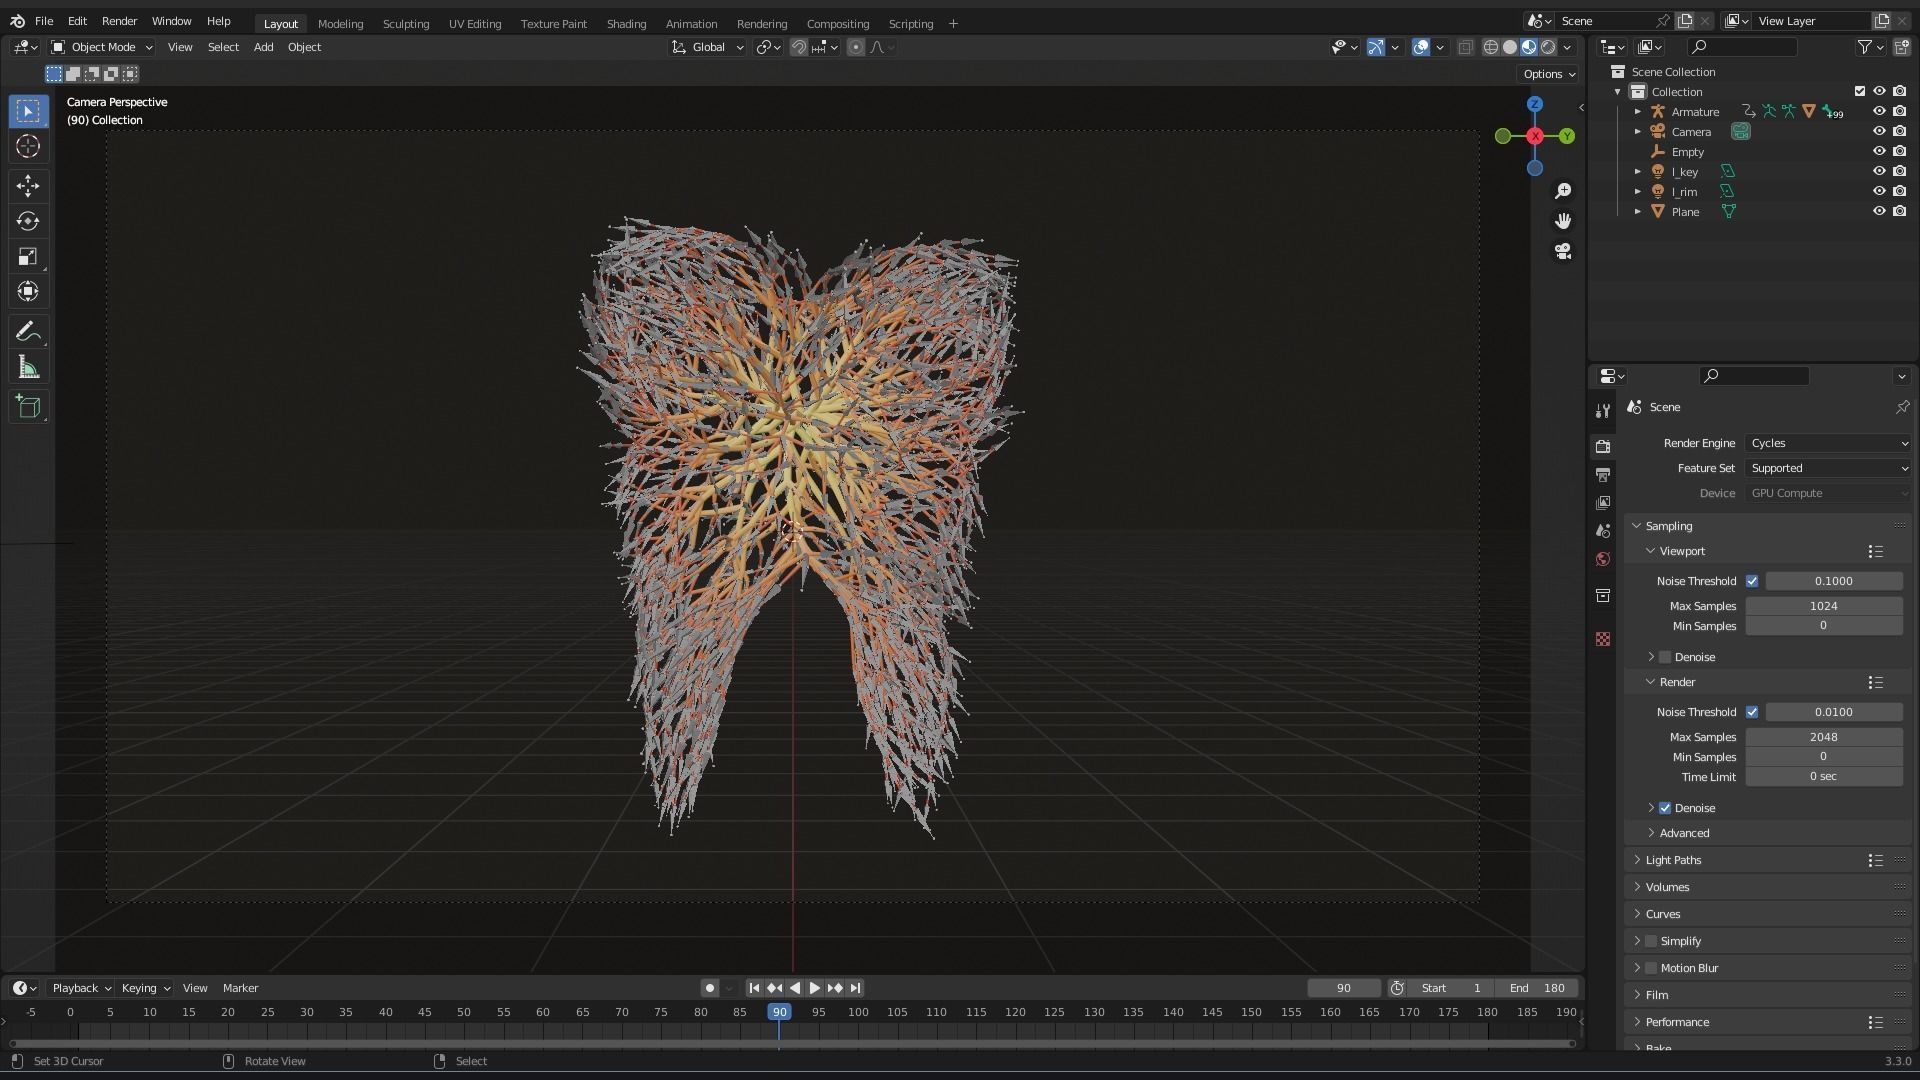Click the Blender logo menu icon
Viewport: 1920px width, 1080px height.
tap(17, 21)
